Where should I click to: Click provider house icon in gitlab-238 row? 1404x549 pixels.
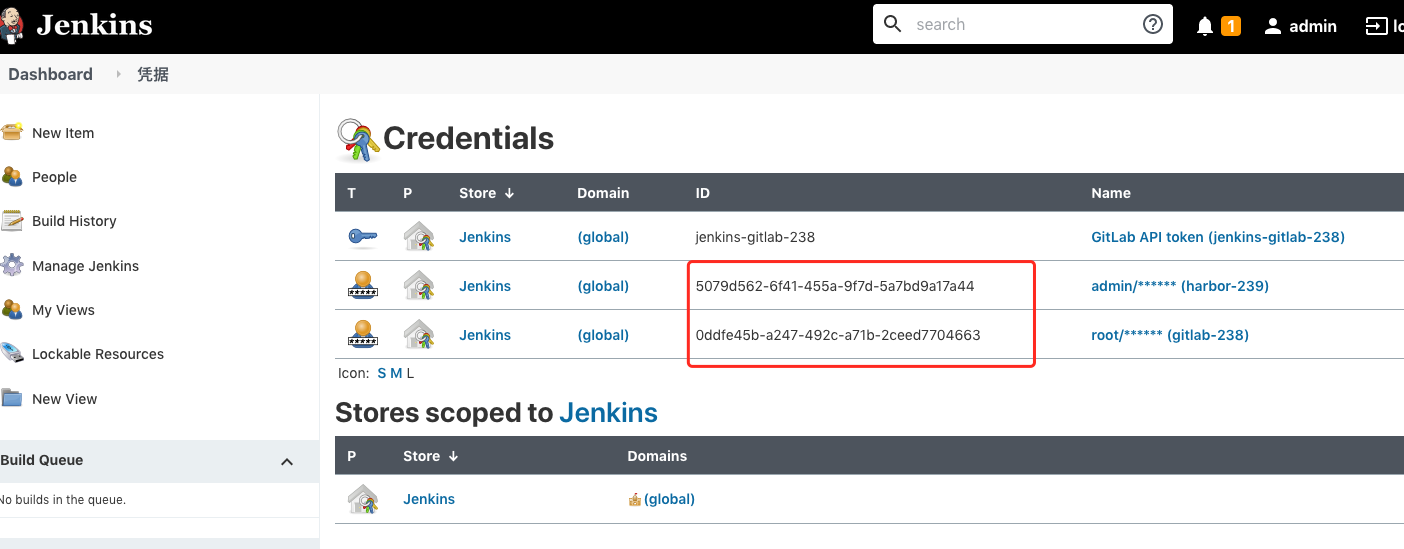[x=419, y=335]
